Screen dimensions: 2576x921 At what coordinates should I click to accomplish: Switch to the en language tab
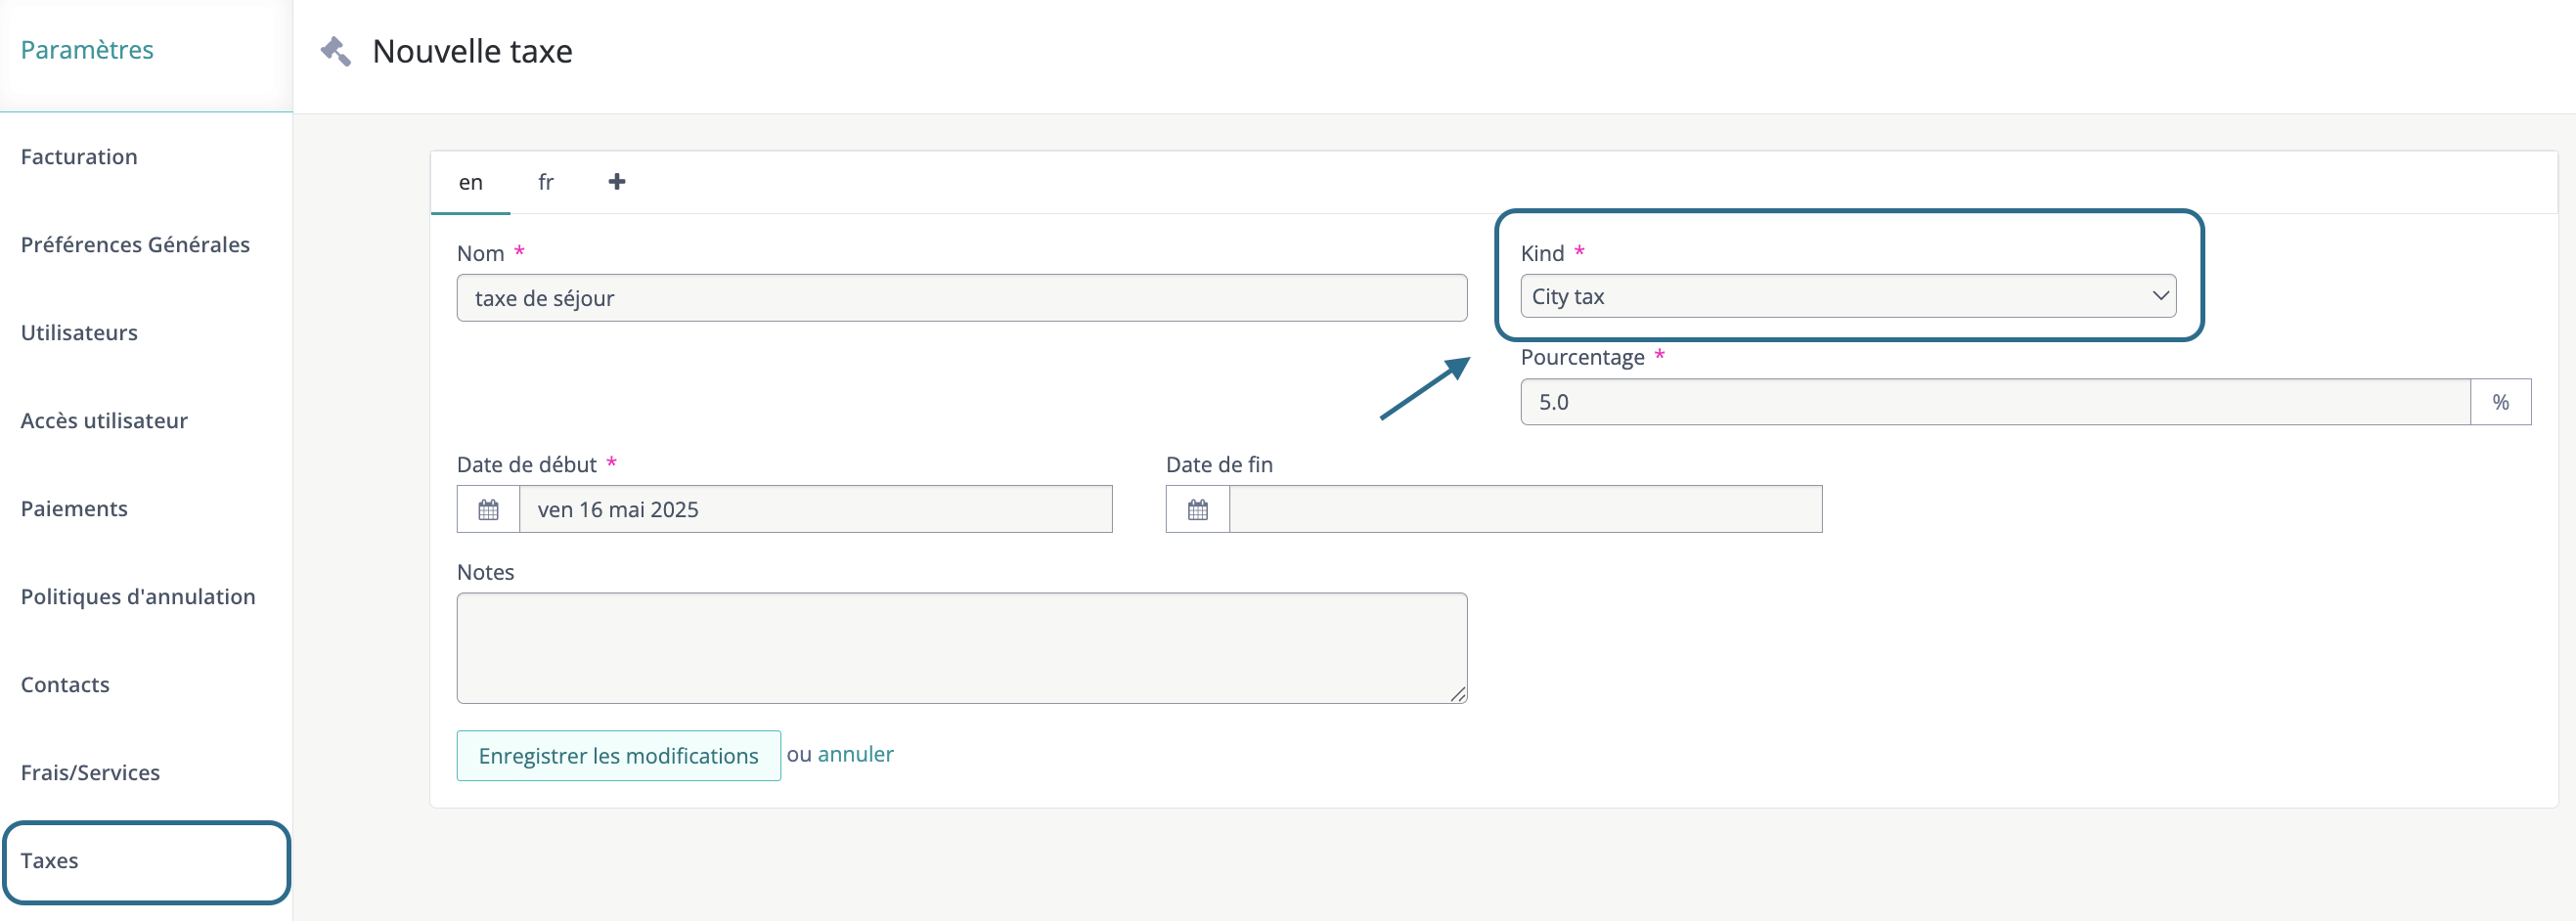click(470, 182)
